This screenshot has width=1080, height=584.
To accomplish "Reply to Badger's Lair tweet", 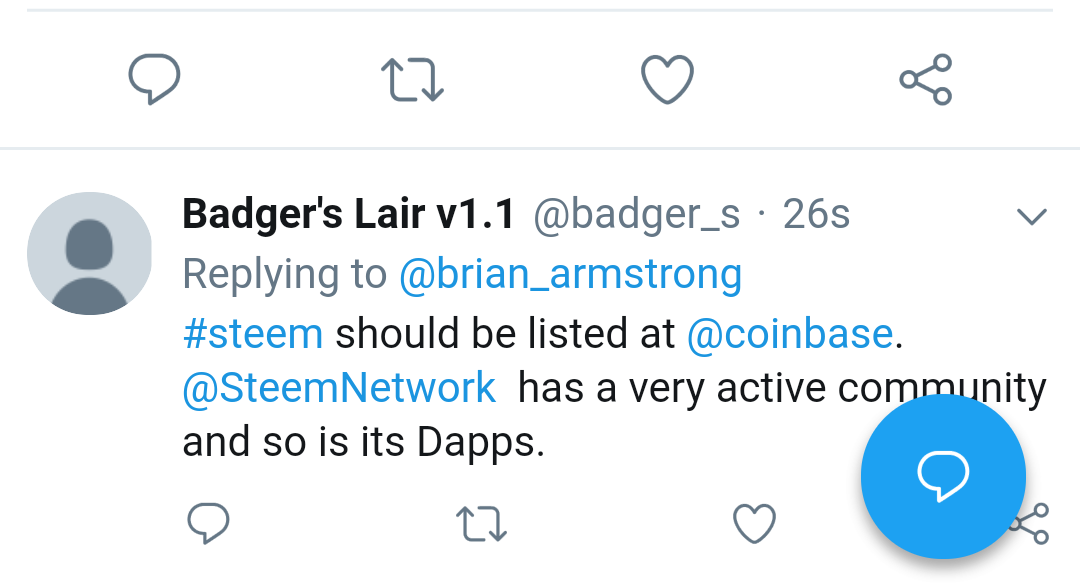I will (x=209, y=523).
